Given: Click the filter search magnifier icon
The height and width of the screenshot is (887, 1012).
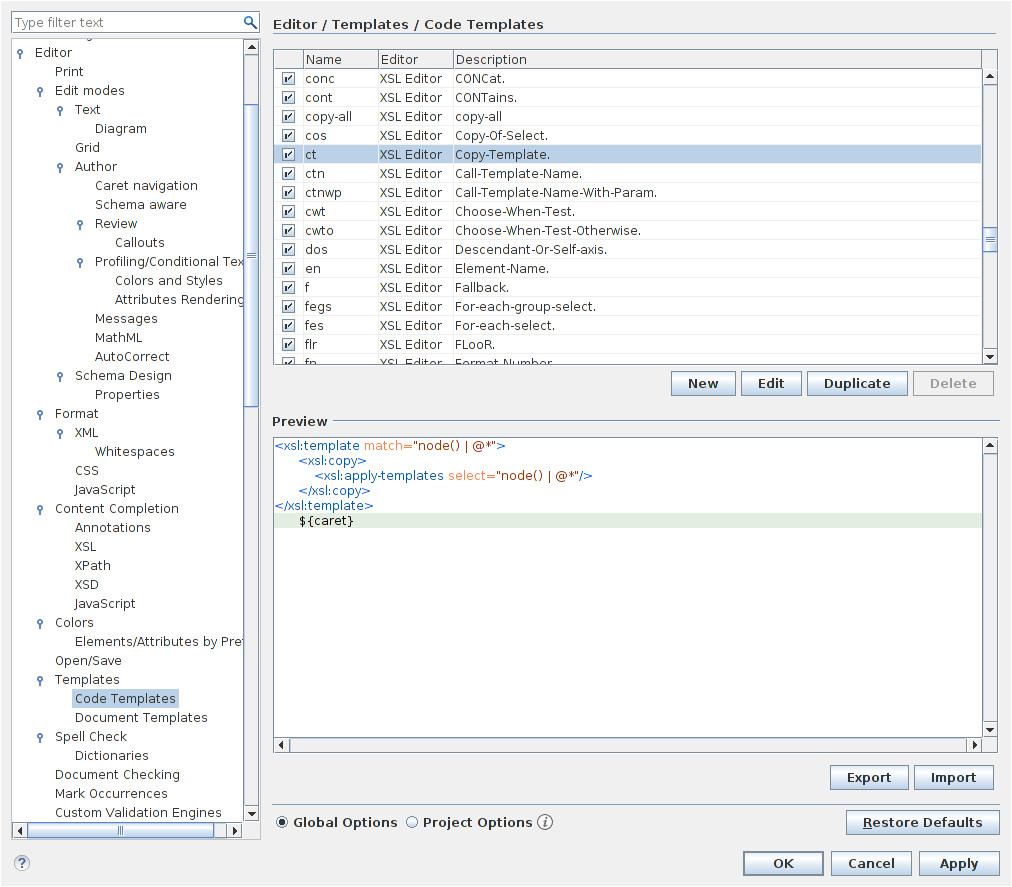Looking at the screenshot, I should (251, 22).
